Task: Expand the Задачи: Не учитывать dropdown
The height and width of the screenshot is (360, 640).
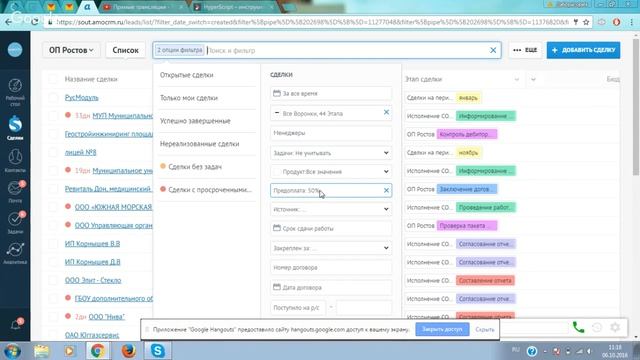Action: pyautogui.click(x=331, y=153)
